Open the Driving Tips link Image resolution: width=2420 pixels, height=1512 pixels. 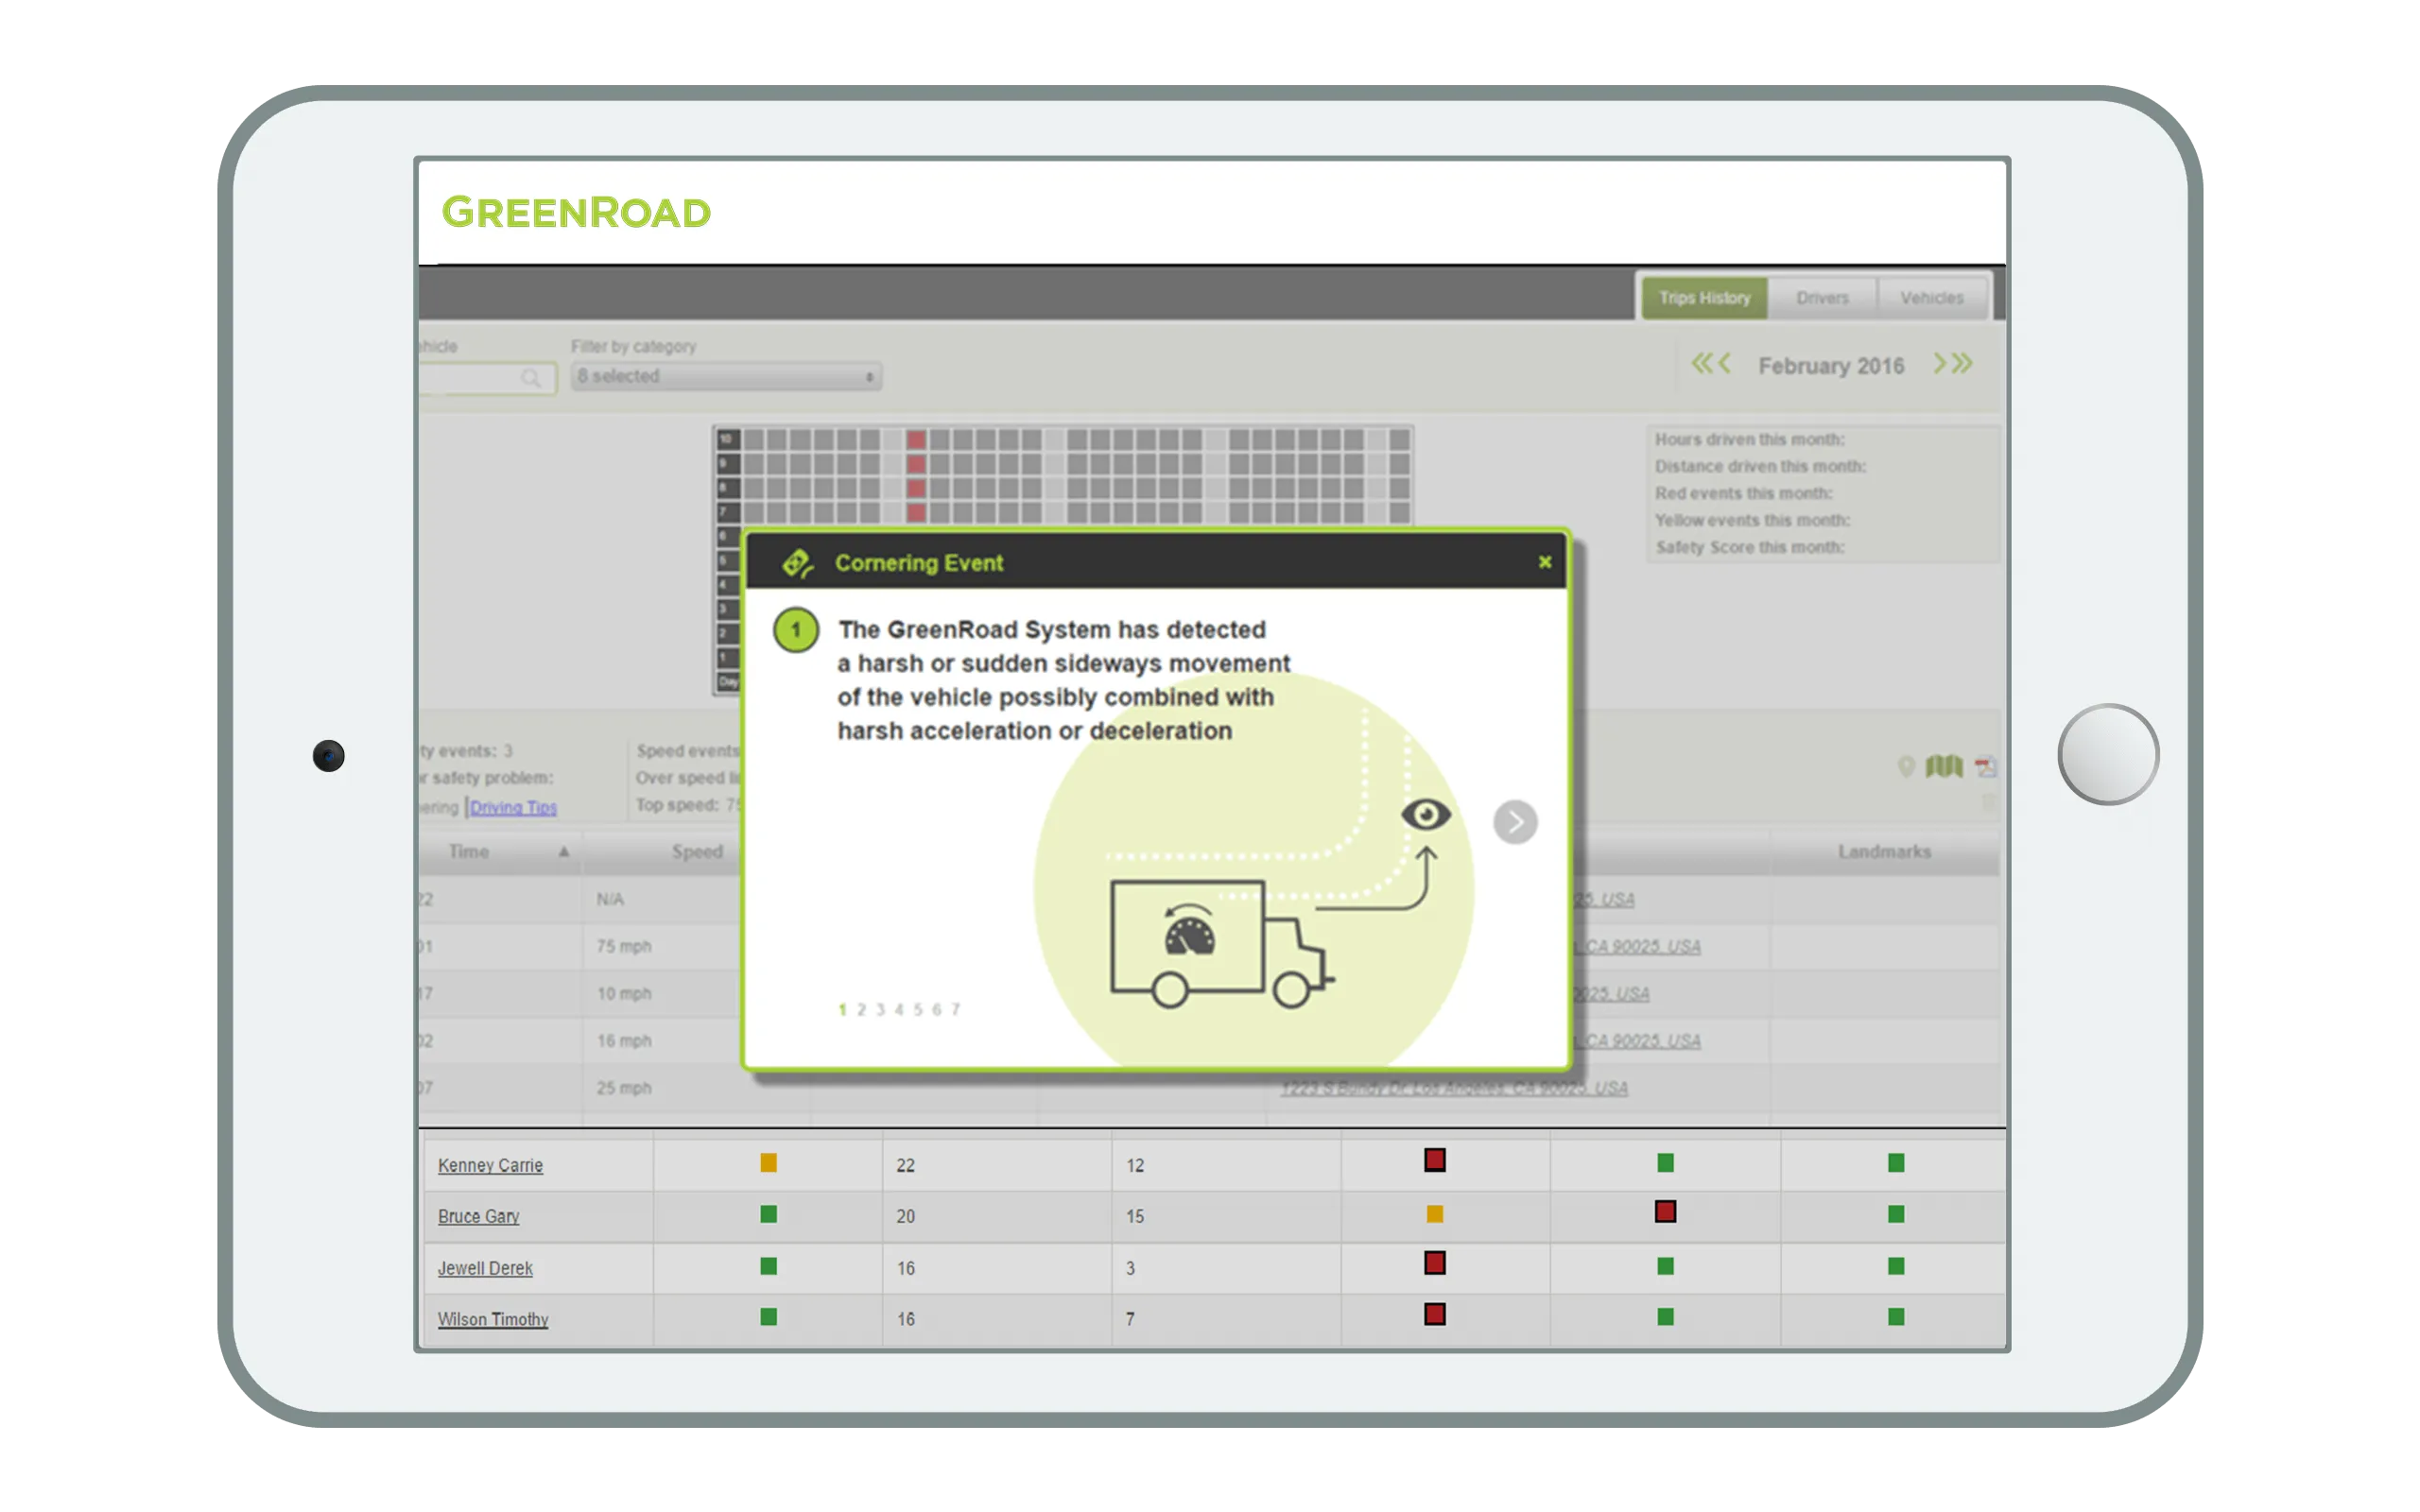(513, 807)
